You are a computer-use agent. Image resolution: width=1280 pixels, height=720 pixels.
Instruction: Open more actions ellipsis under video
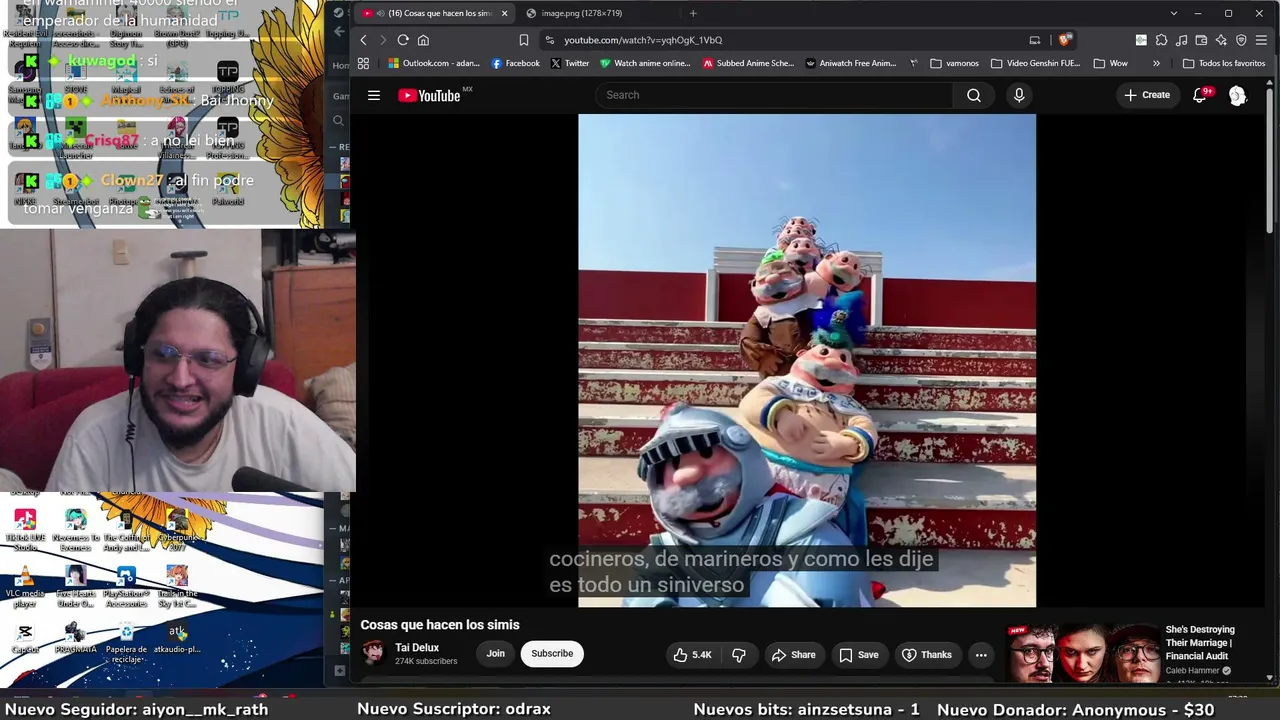[981, 655]
